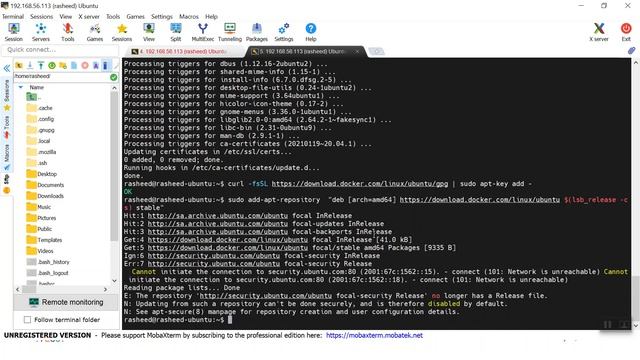The height and width of the screenshot is (360, 640).
Task: Click the new tab button in tab bar
Action: [x=376, y=51]
